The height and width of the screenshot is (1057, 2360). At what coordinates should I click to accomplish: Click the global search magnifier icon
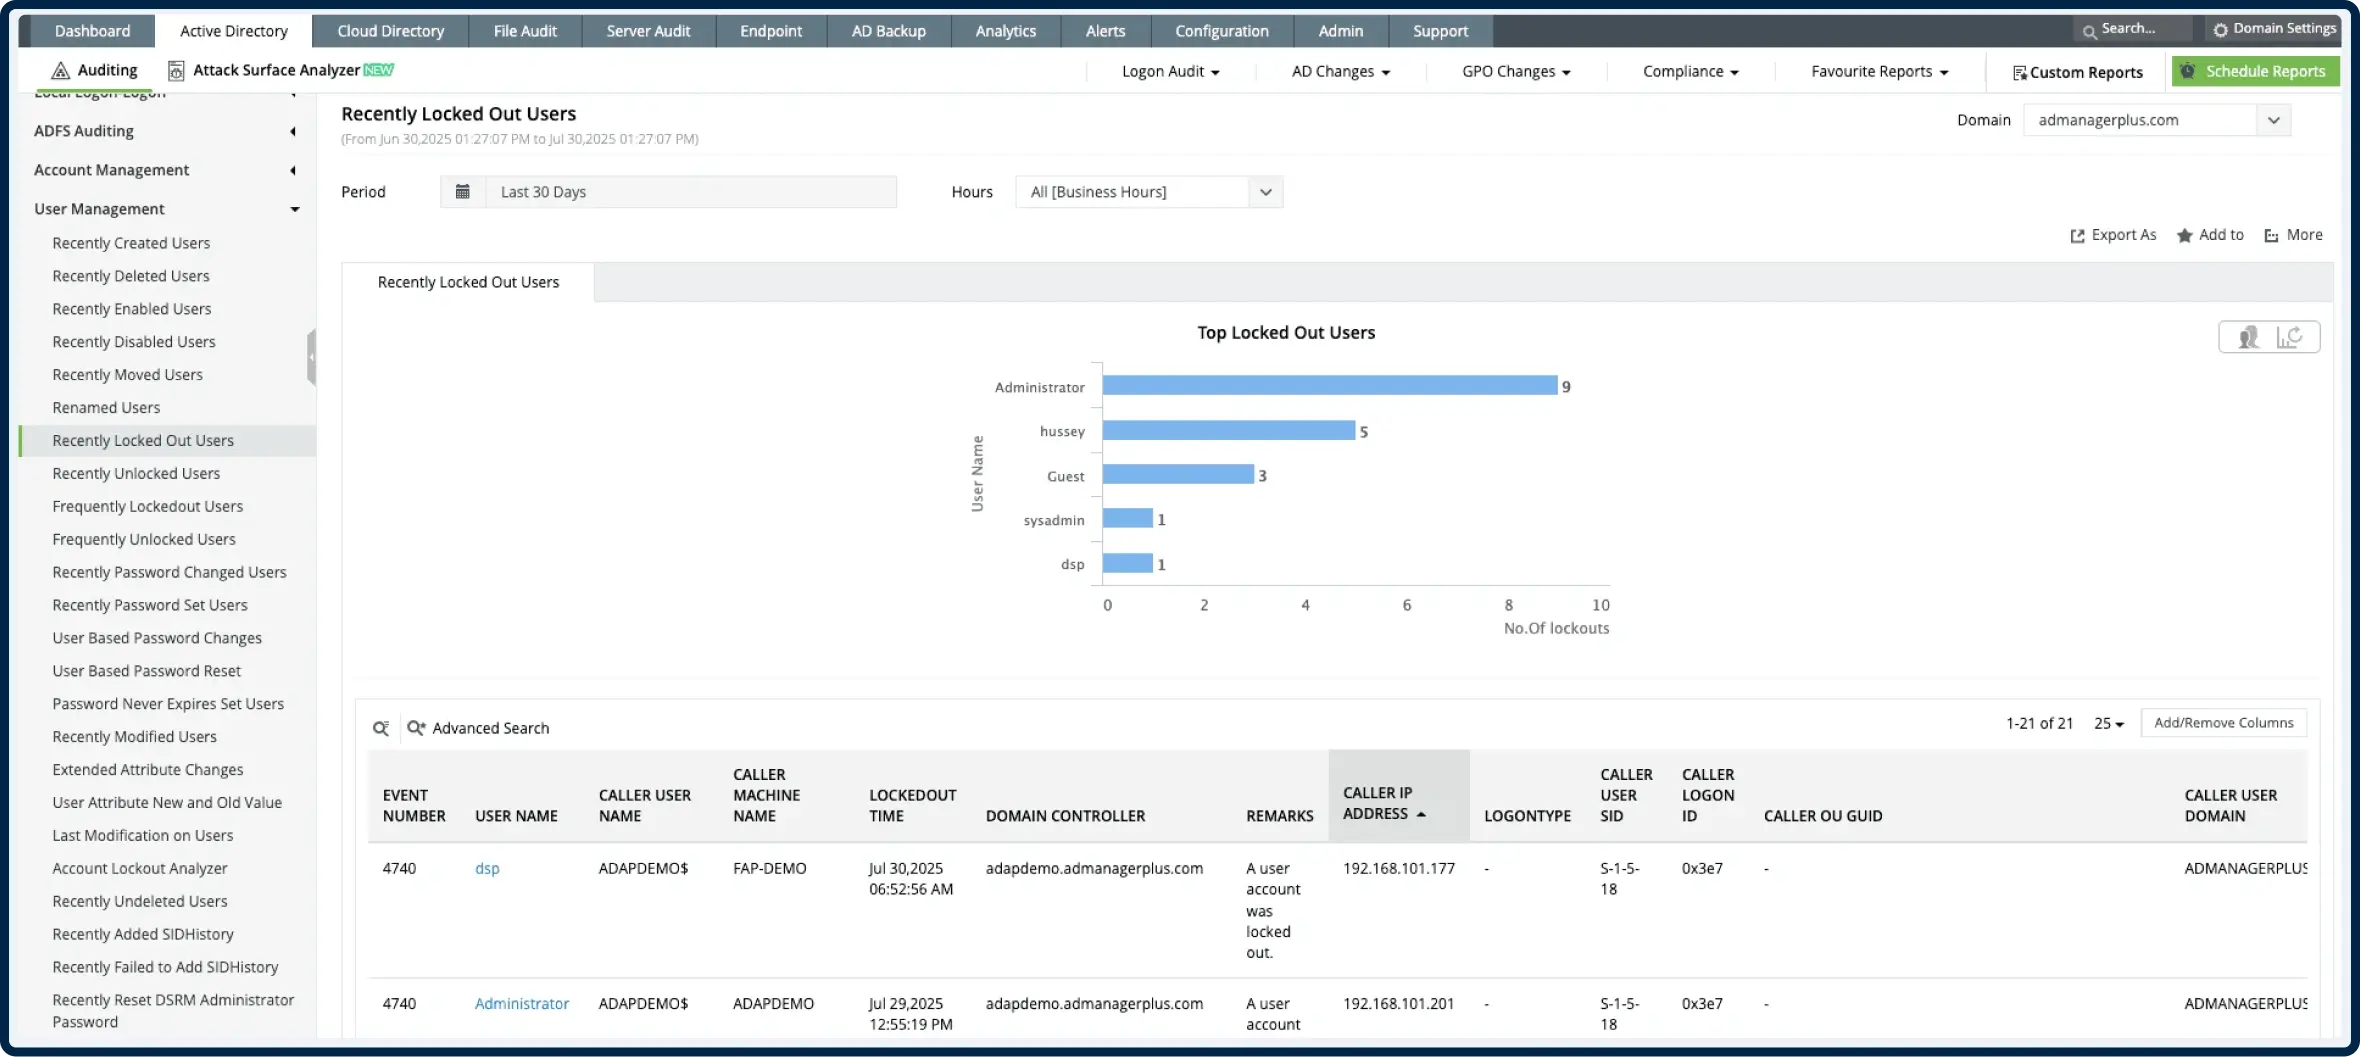tap(2090, 30)
